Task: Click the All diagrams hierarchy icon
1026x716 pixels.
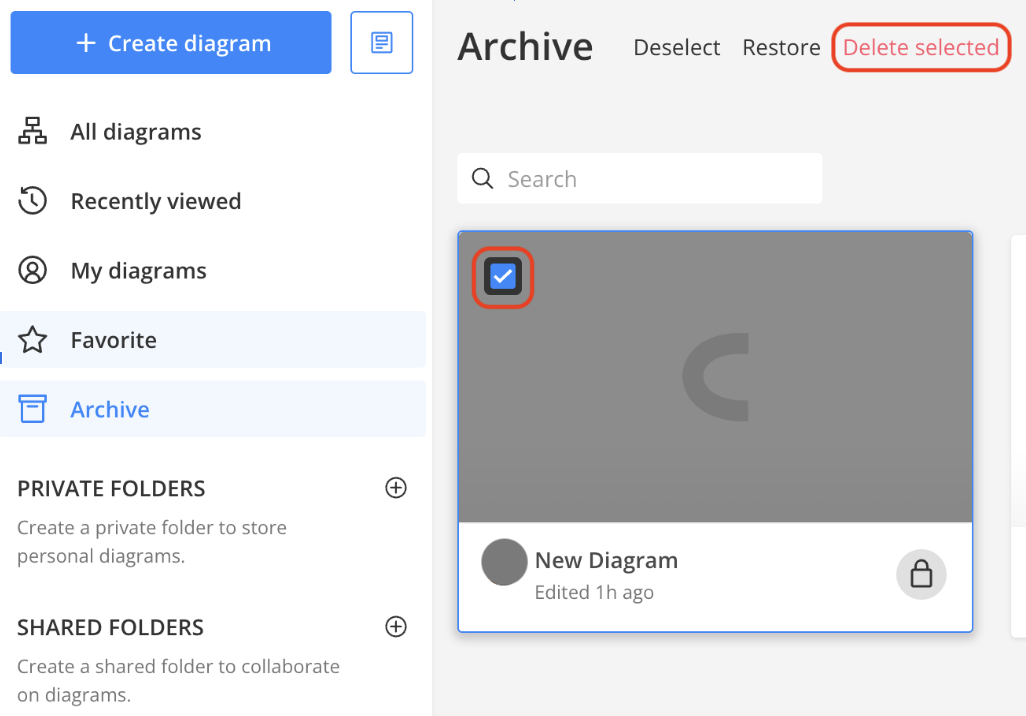Action: [32, 131]
